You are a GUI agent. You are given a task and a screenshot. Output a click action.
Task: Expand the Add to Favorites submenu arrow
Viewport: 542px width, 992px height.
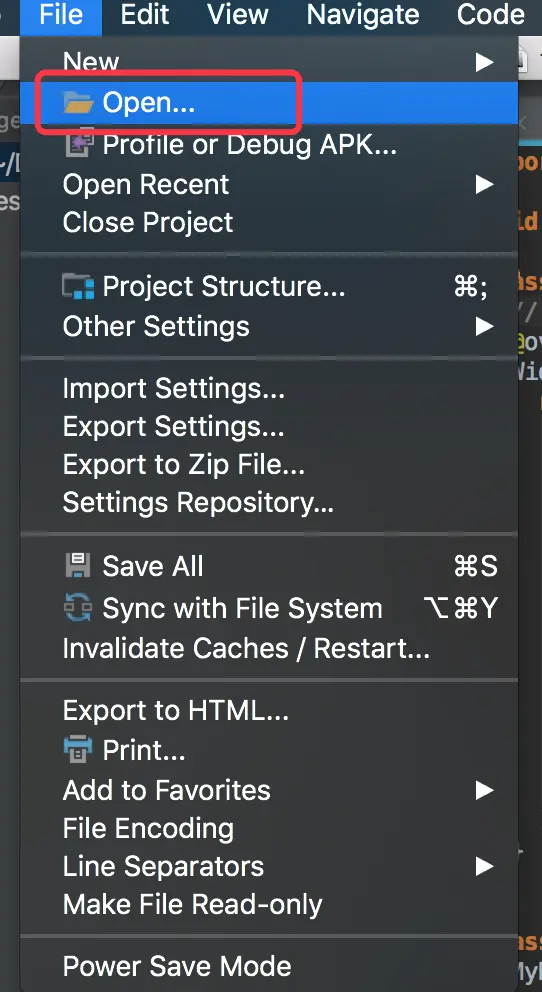(484, 790)
